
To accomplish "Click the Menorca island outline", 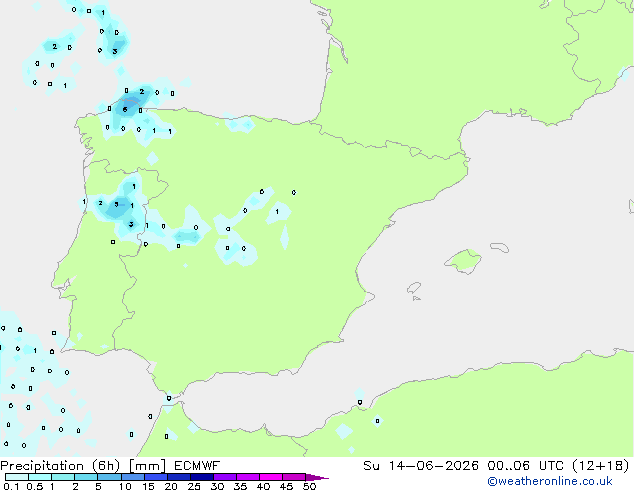I will (x=499, y=247).
